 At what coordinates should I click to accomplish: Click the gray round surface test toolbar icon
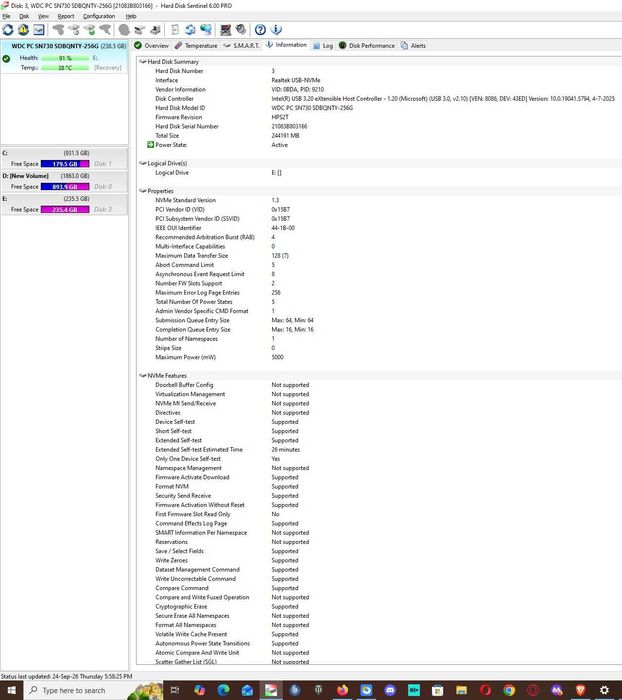tap(124, 30)
